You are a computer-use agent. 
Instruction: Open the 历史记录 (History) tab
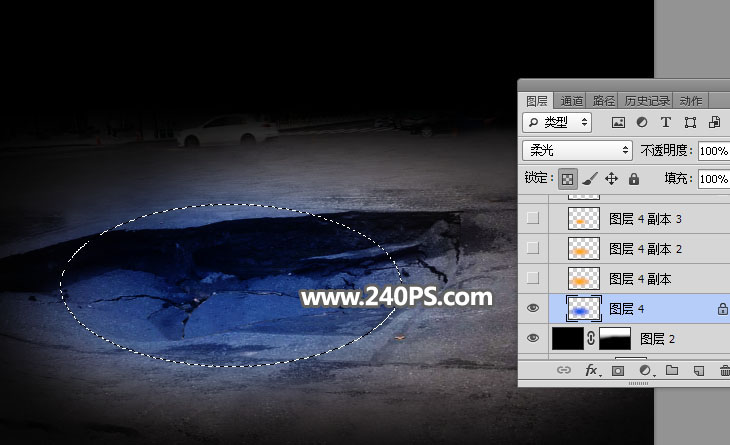[647, 101]
